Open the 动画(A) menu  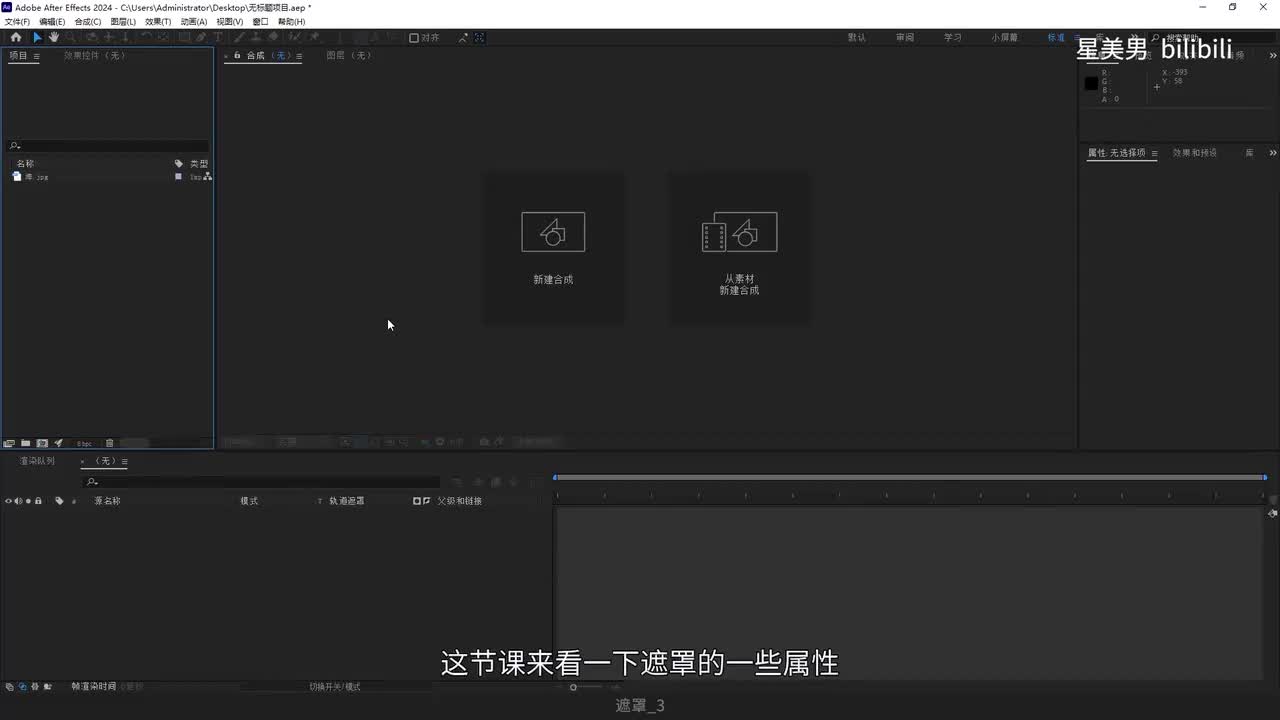(x=194, y=21)
